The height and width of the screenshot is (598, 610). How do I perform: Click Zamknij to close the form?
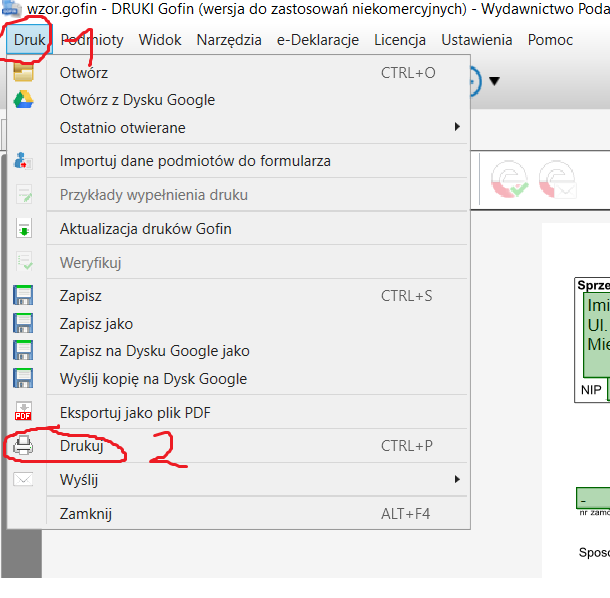tap(86, 513)
